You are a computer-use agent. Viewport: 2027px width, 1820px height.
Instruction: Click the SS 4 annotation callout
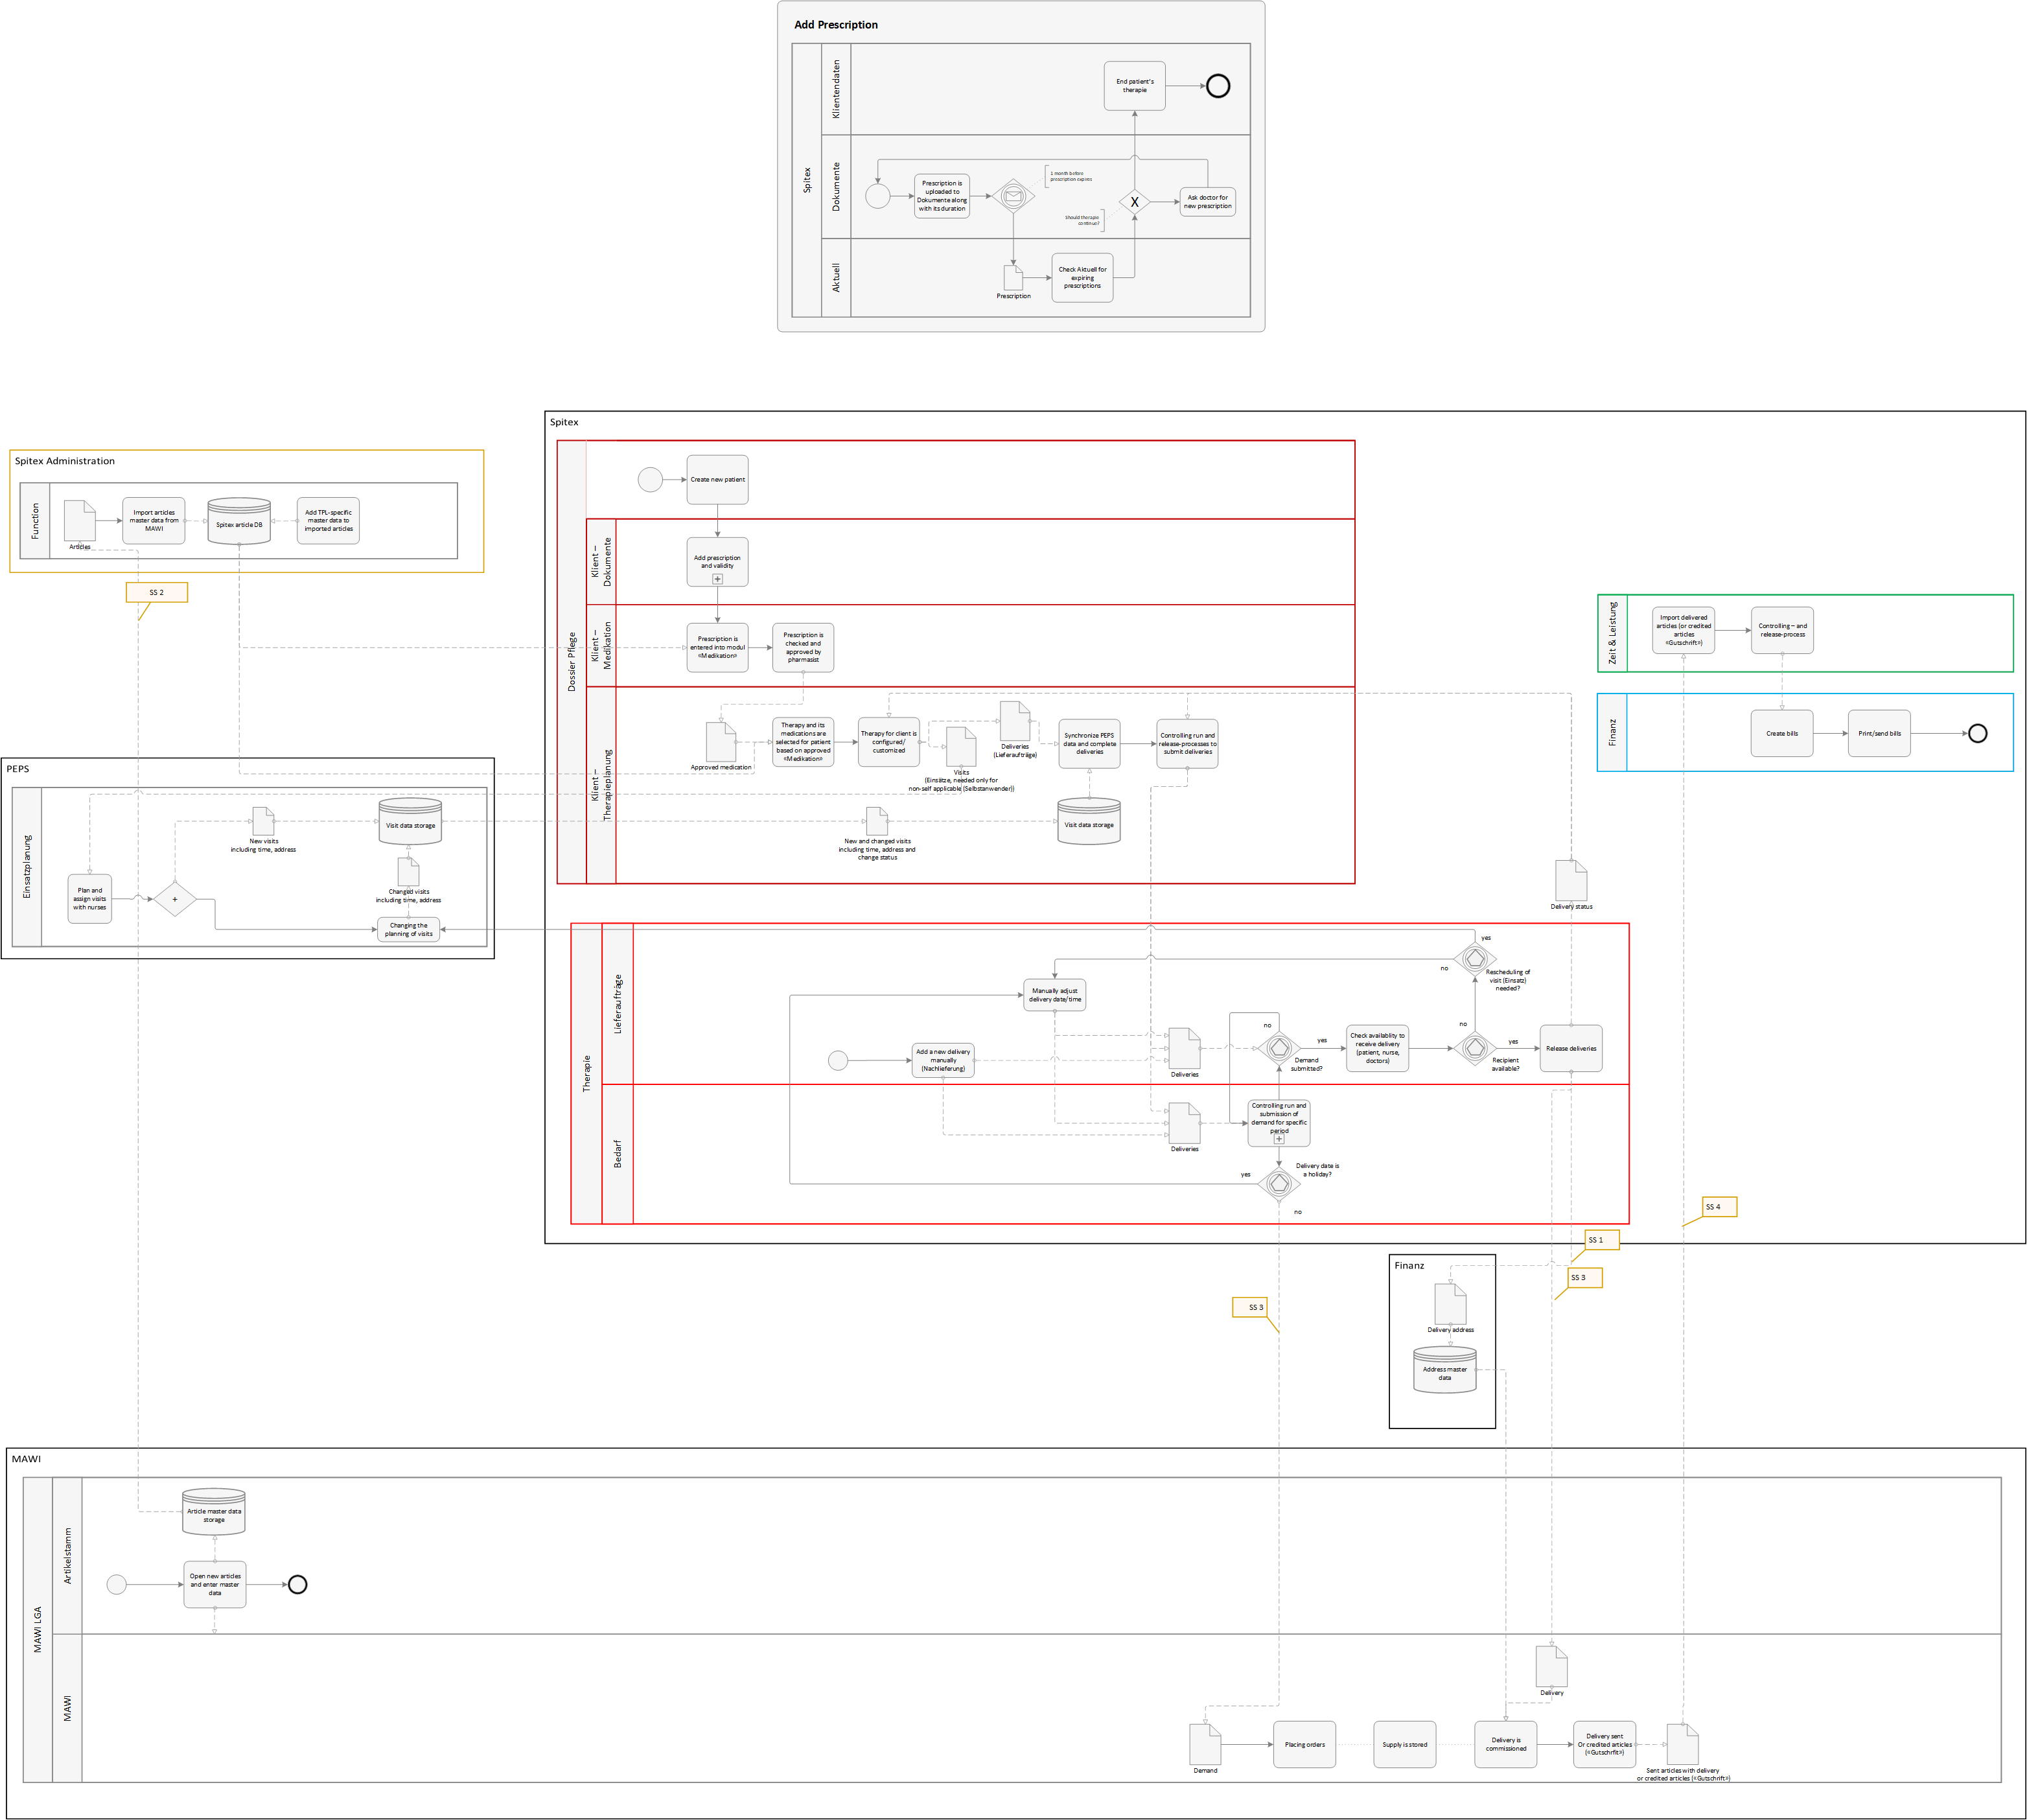tap(1719, 1207)
